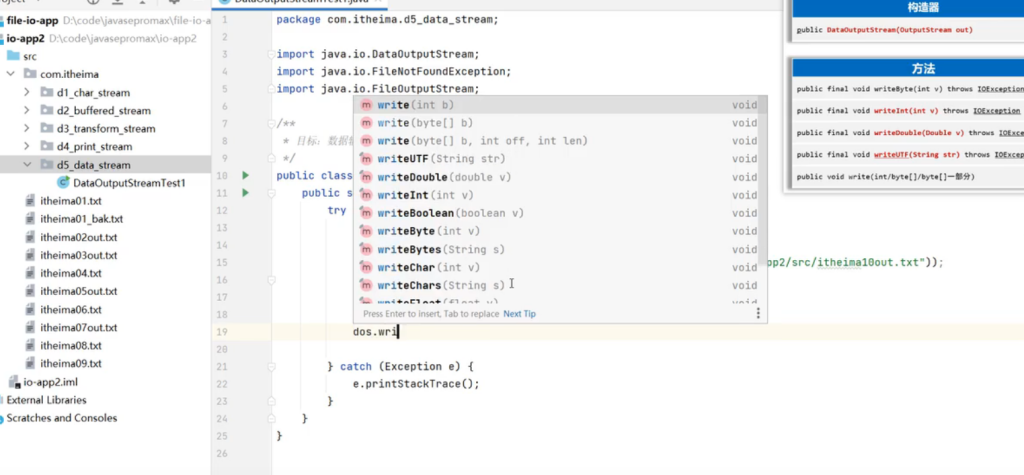
Task: Fold the Javadoc comment block in the gutter
Action: coord(272,123)
